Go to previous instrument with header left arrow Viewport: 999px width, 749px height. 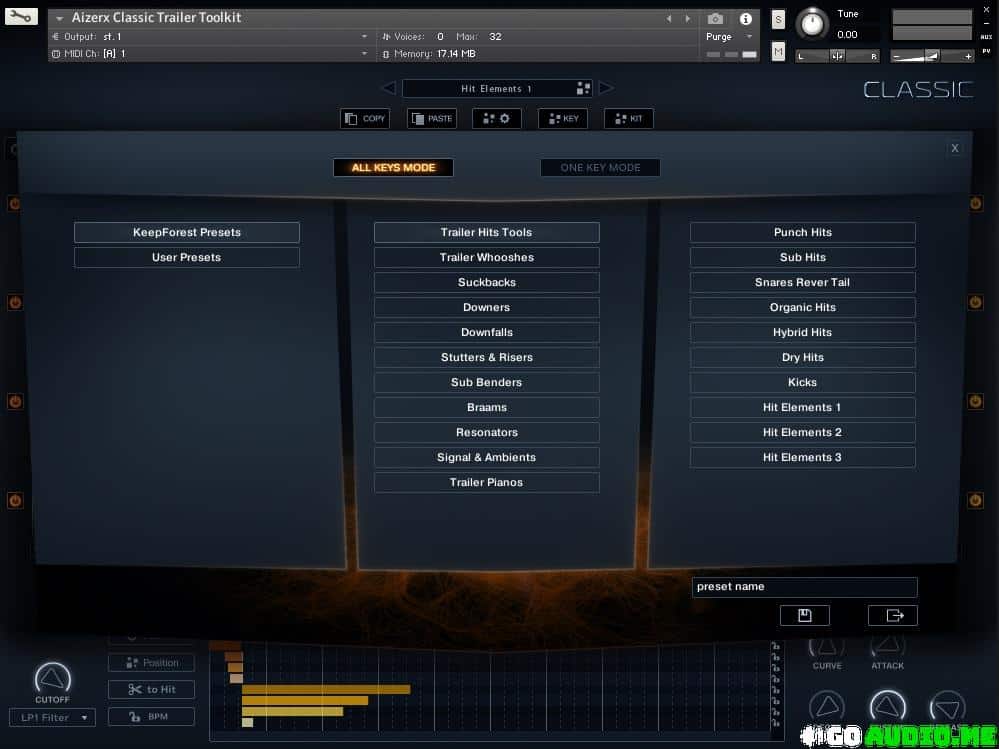coord(669,19)
